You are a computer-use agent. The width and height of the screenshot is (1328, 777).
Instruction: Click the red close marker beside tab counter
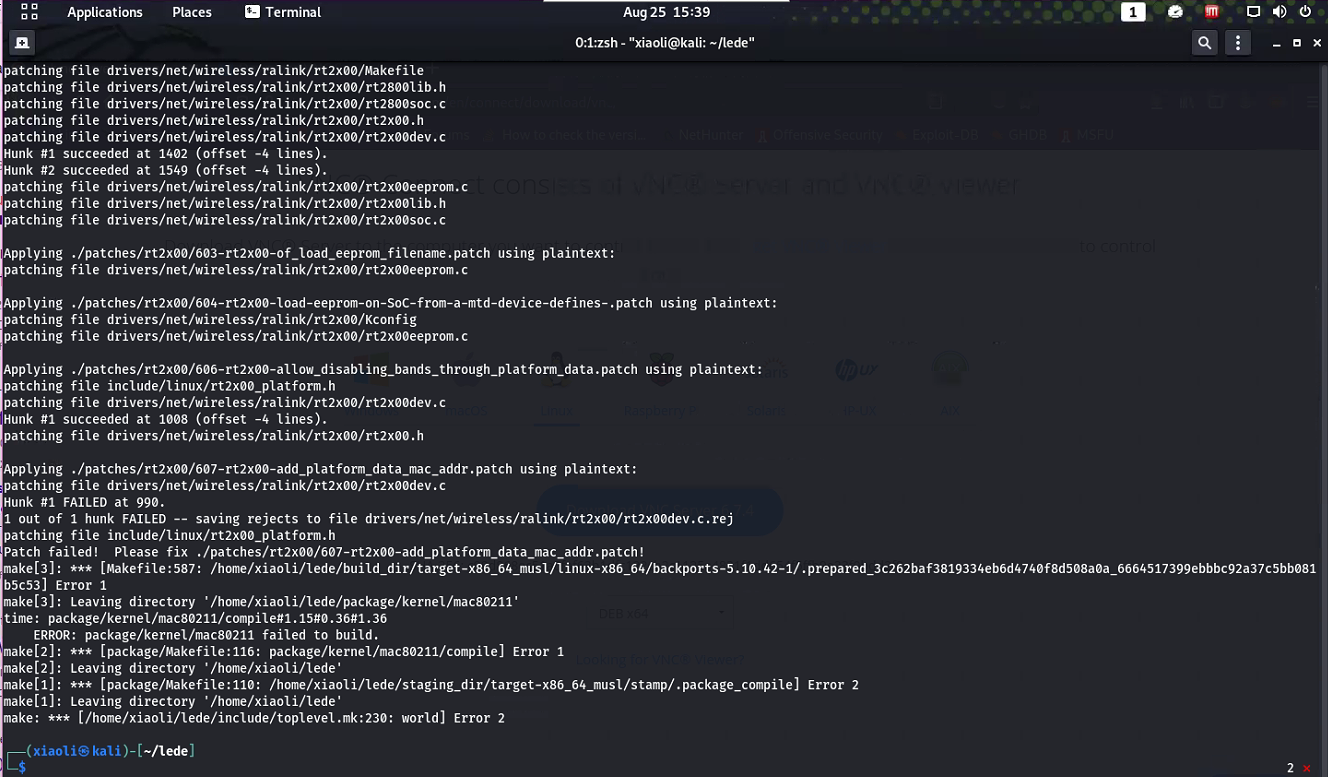click(1305, 766)
